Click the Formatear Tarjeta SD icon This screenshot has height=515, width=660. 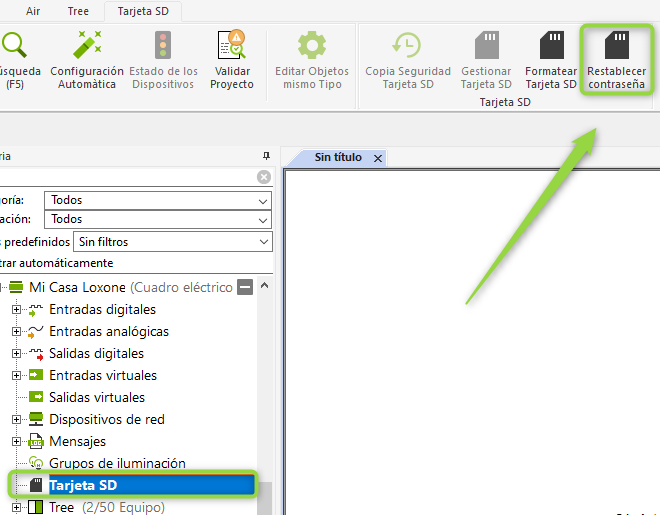(551, 47)
